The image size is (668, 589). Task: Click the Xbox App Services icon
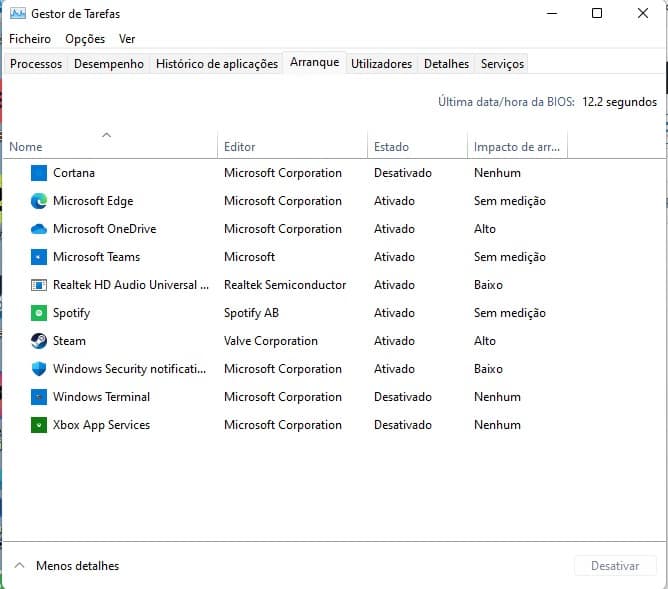click(39, 425)
